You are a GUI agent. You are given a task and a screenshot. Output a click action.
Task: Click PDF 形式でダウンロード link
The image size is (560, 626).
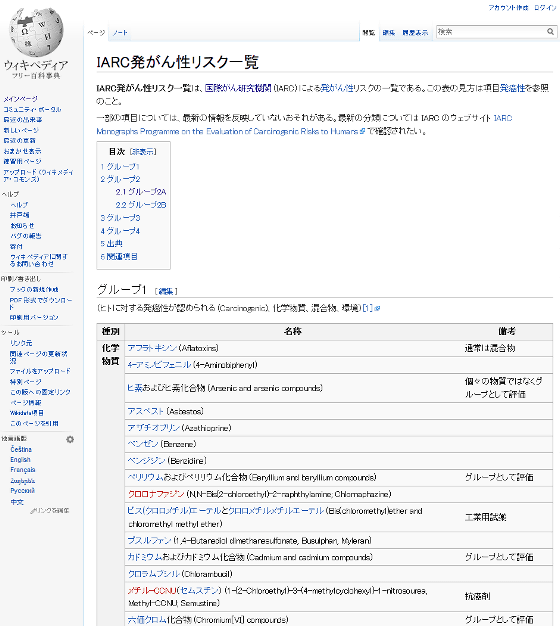(x=41, y=303)
